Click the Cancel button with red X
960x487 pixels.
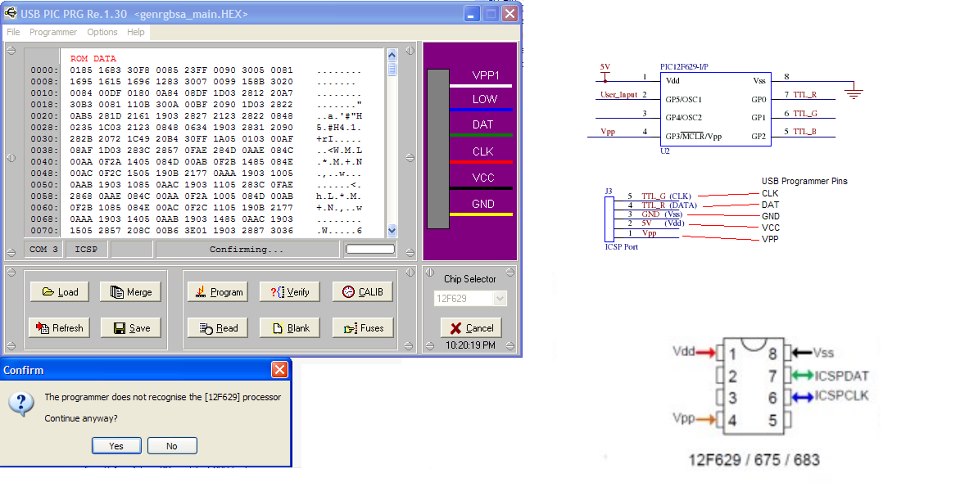[x=471, y=328]
